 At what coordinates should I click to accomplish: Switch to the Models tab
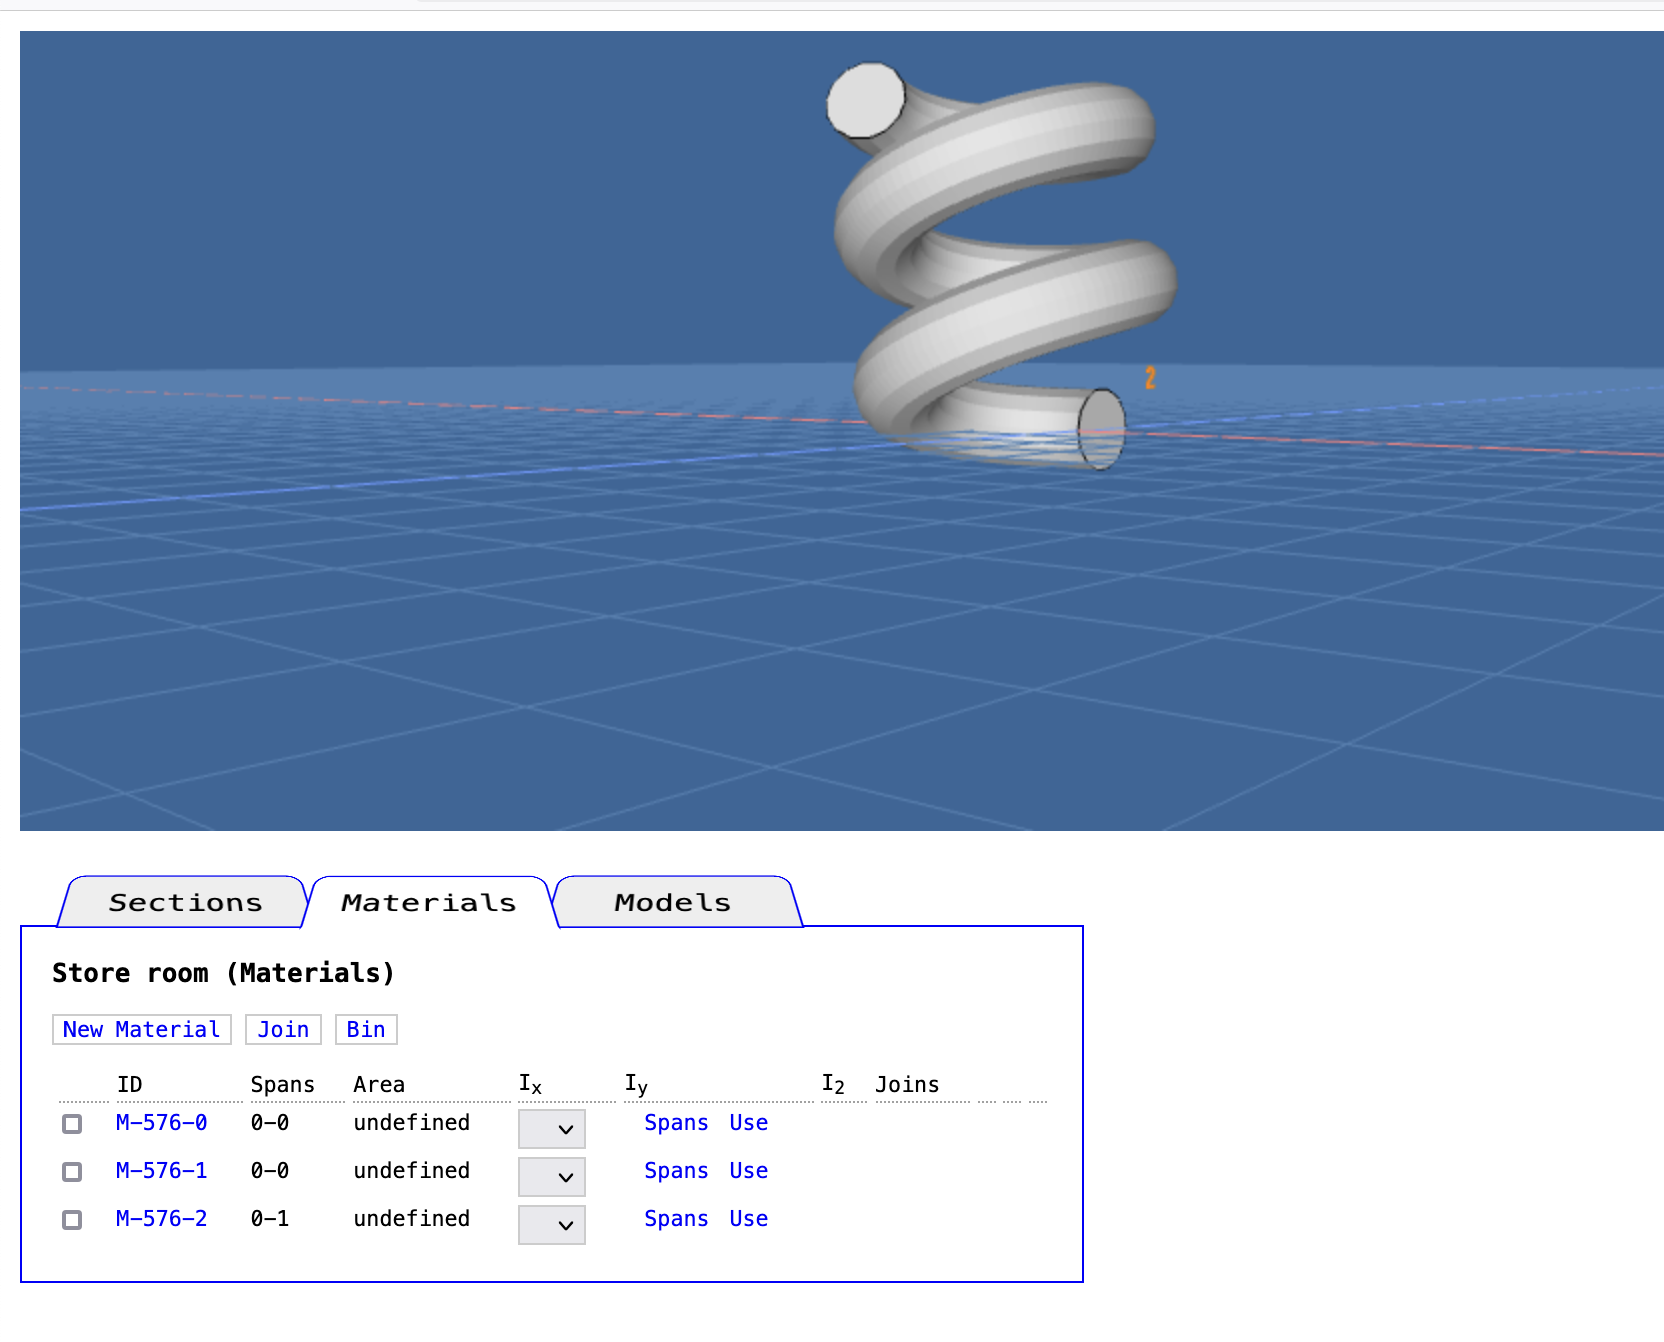click(672, 903)
